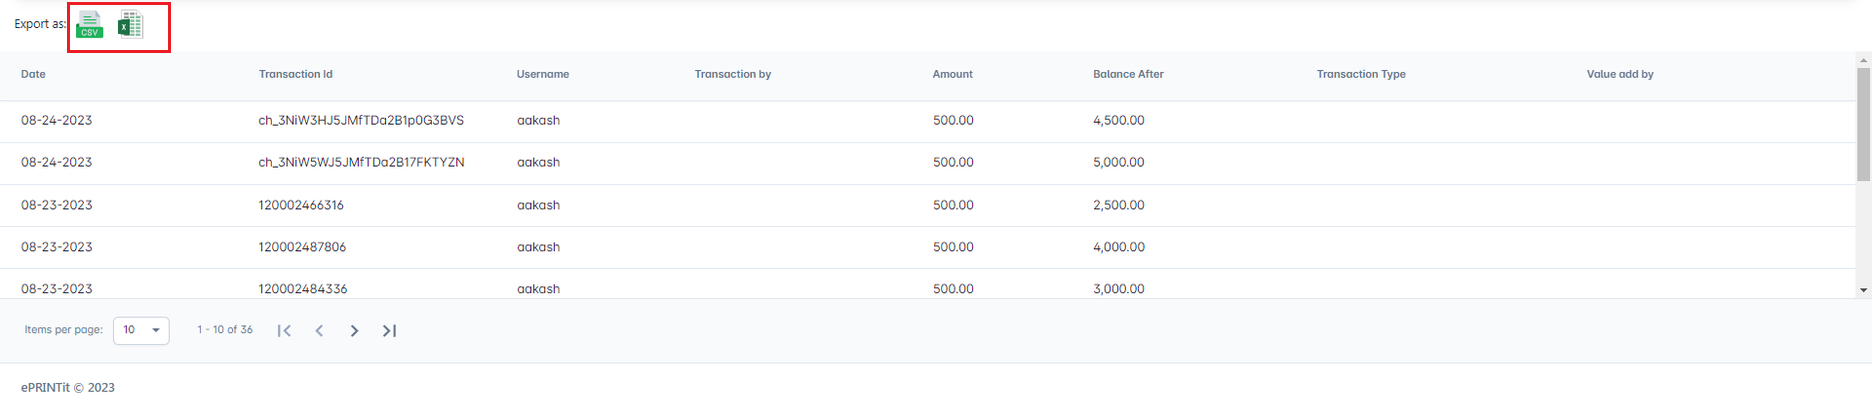The image size is (1872, 411).
Task: Advance to the next page
Action: 354,331
